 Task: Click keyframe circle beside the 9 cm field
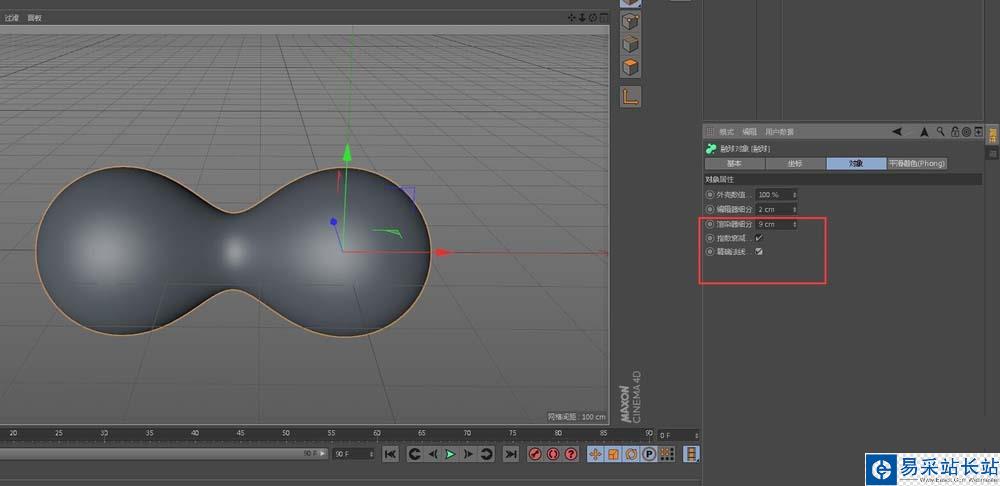[710, 225]
